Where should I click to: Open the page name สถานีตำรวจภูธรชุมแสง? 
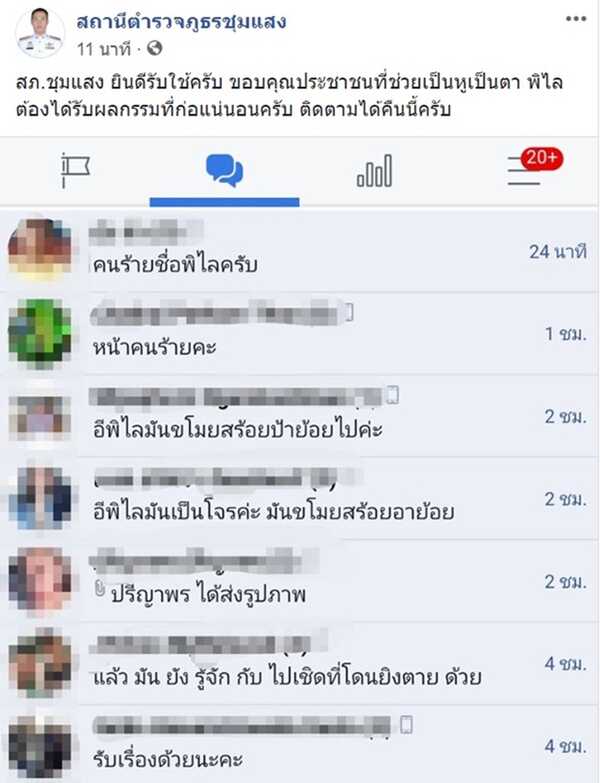[181, 21]
